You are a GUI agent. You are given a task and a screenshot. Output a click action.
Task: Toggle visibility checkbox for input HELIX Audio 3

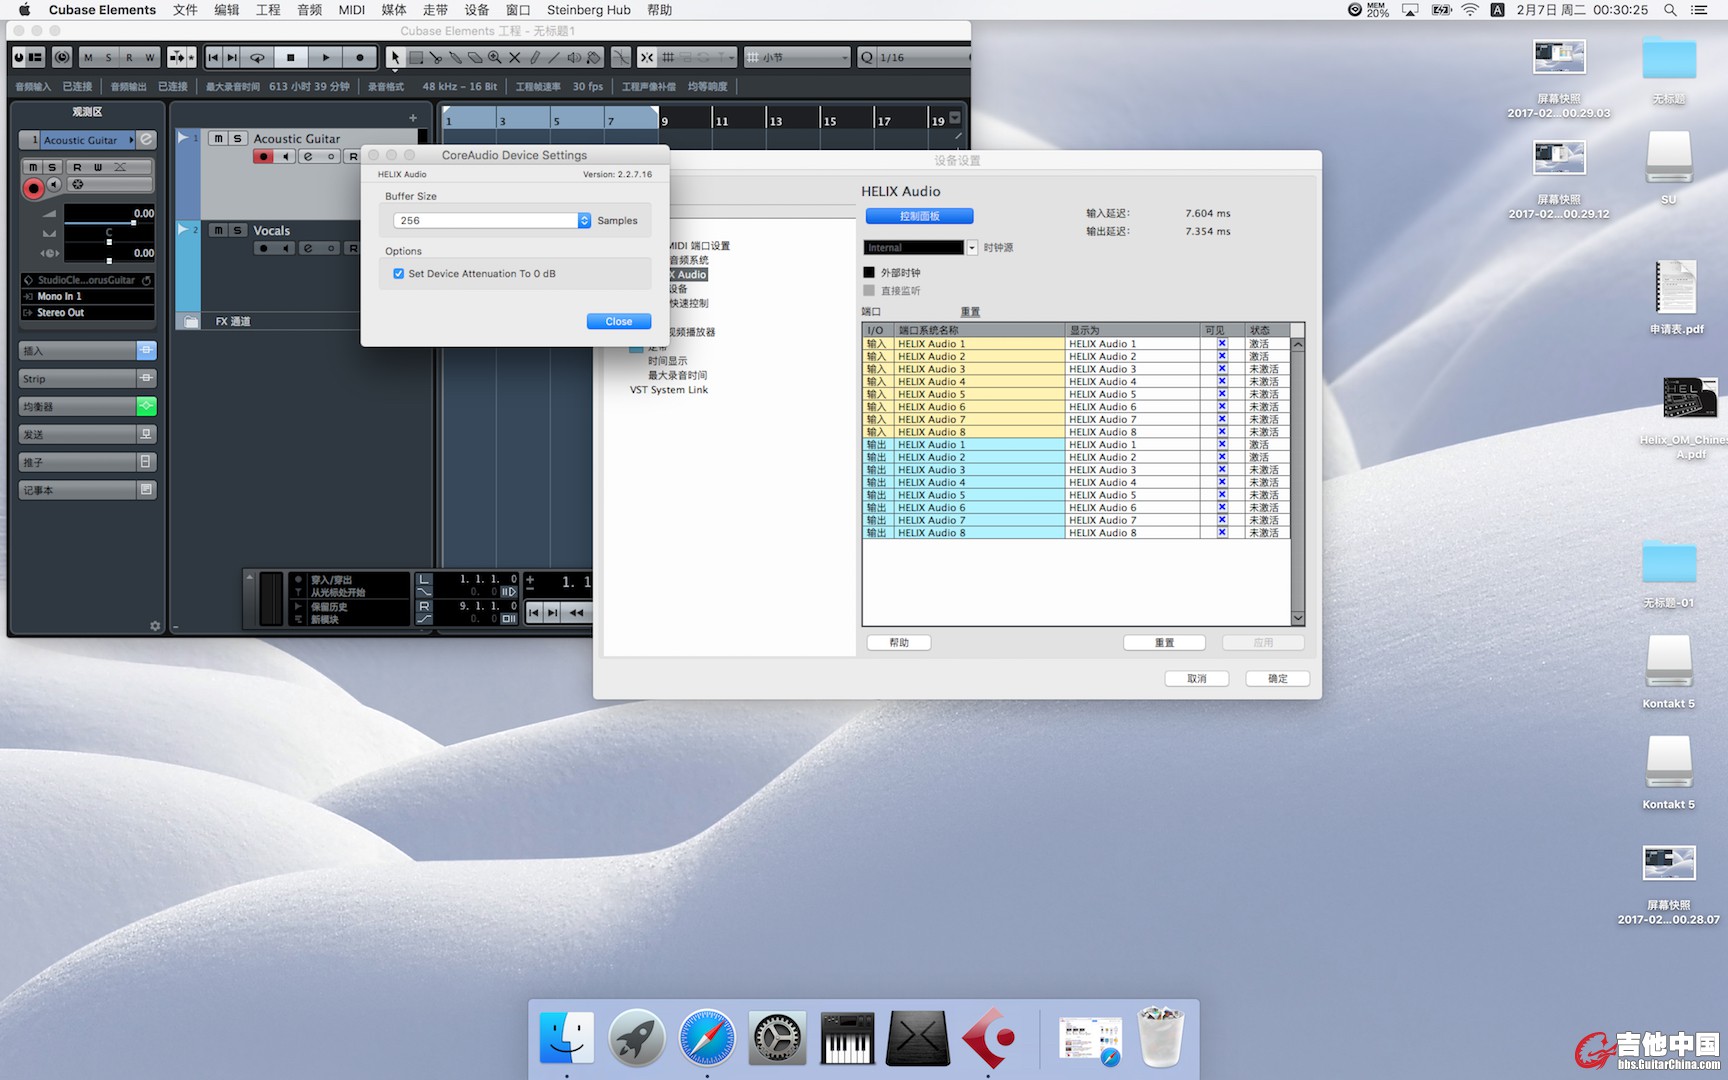[1221, 369]
